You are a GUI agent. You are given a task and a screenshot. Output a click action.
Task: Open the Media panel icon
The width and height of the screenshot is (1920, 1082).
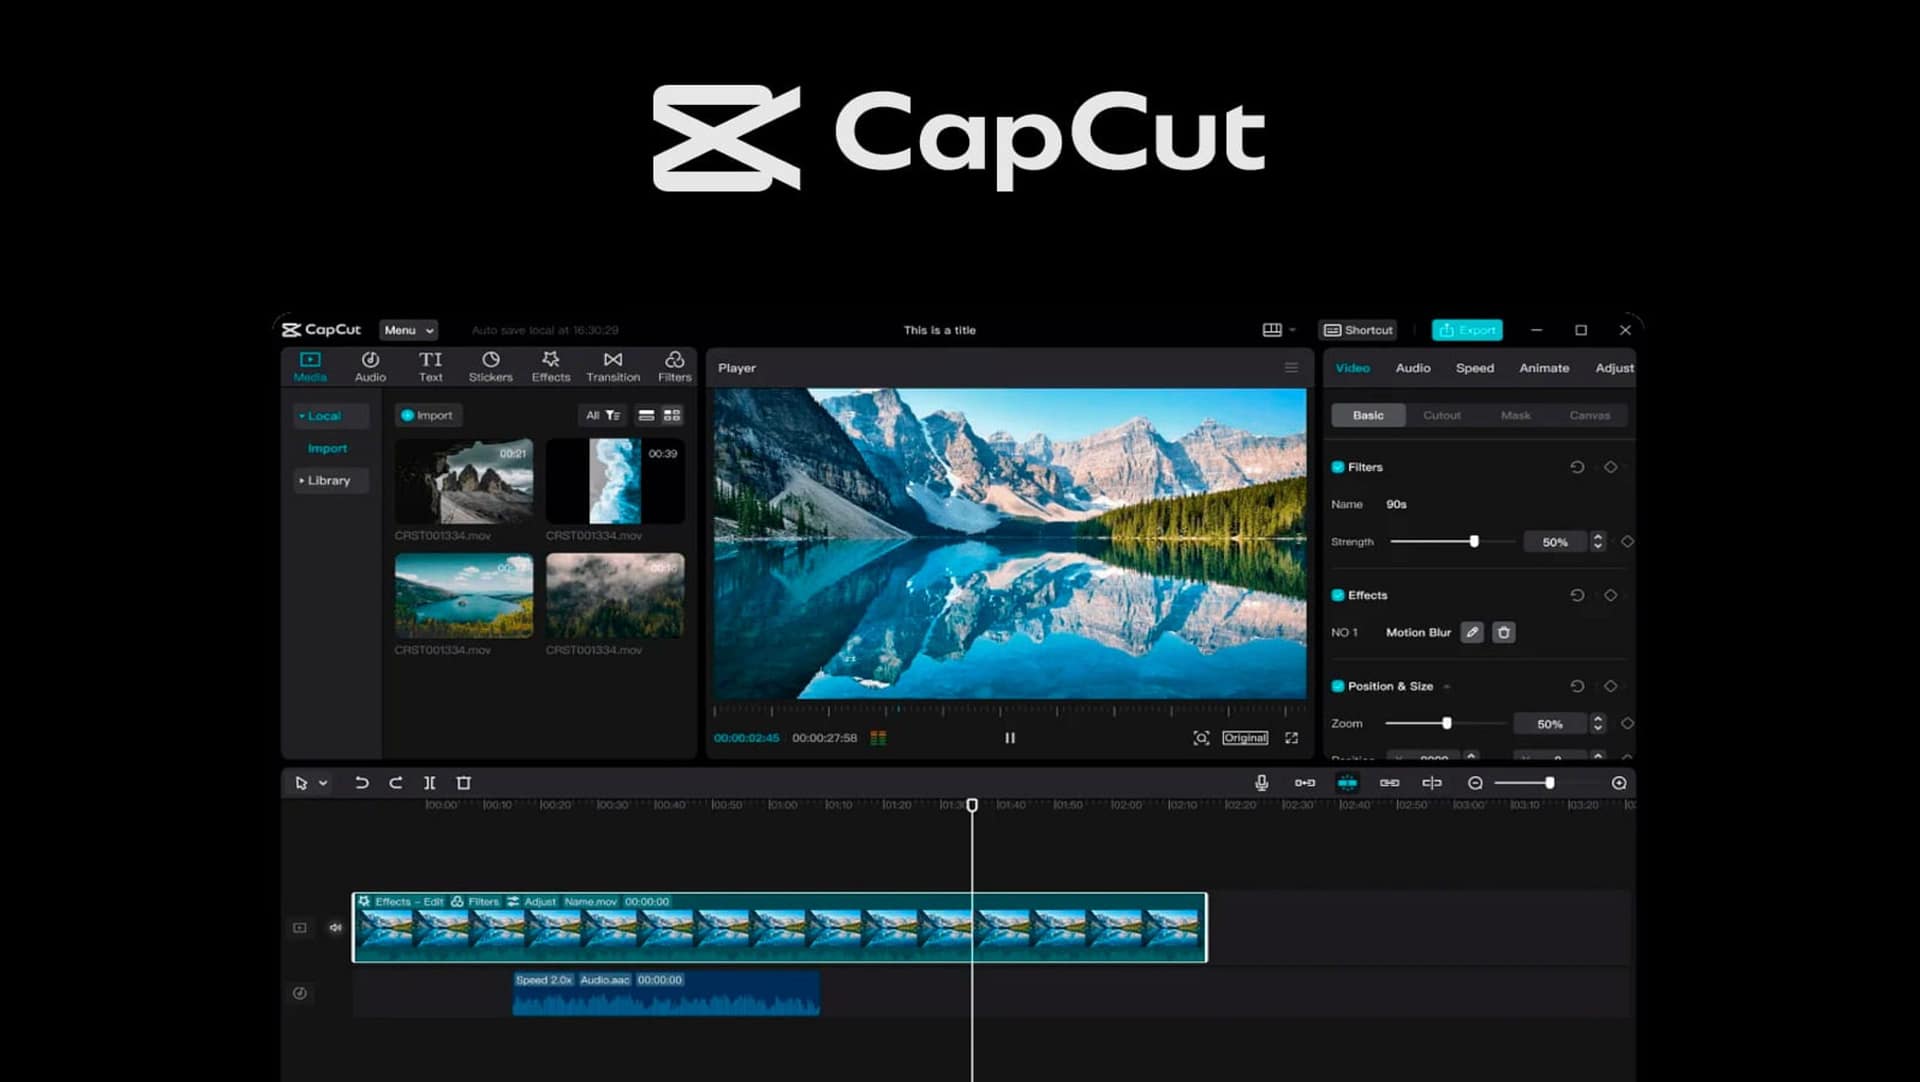pos(310,360)
